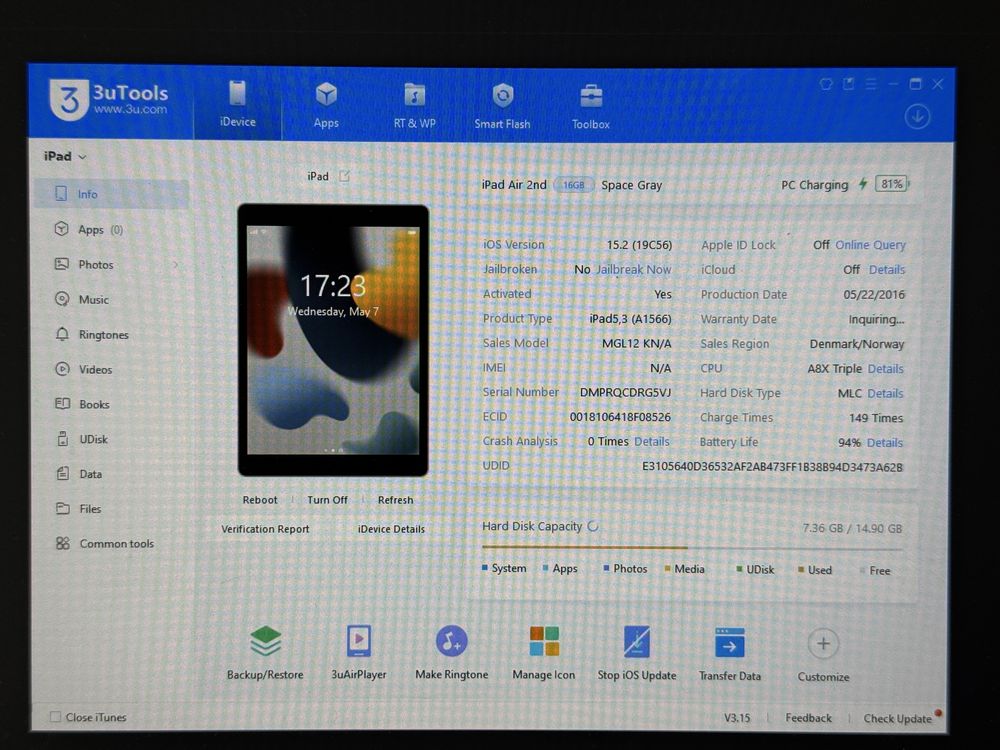Open the skin theme icon in title bar
This screenshot has width=1000, height=750.
coord(826,84)
